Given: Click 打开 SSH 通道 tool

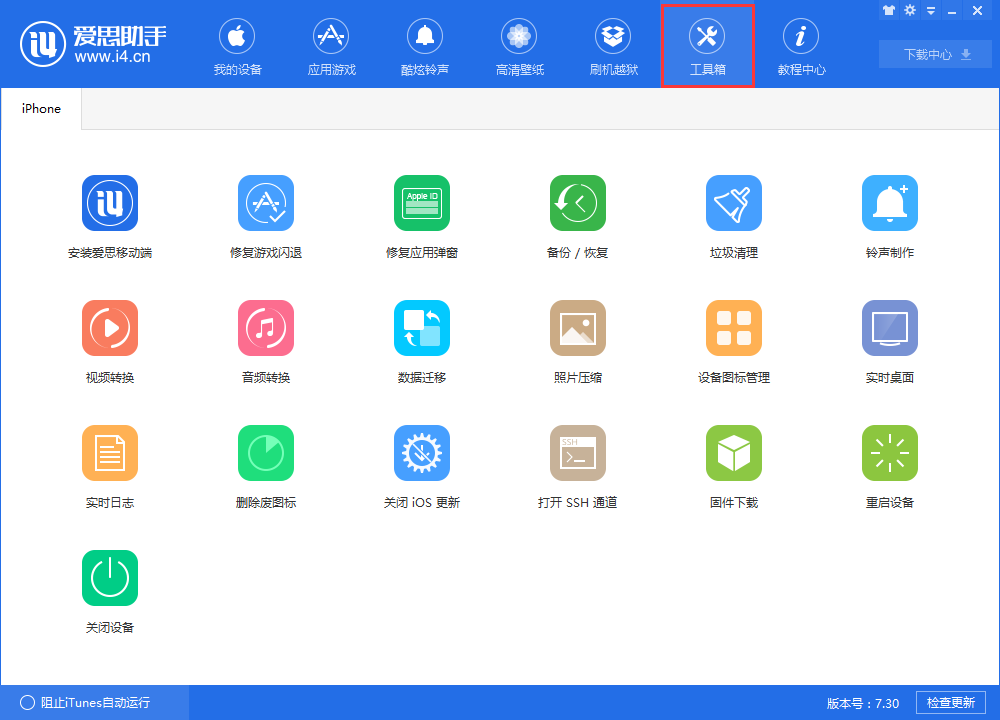Looking at the screenshot, I should pyautogui.click(x=578, y=453).
